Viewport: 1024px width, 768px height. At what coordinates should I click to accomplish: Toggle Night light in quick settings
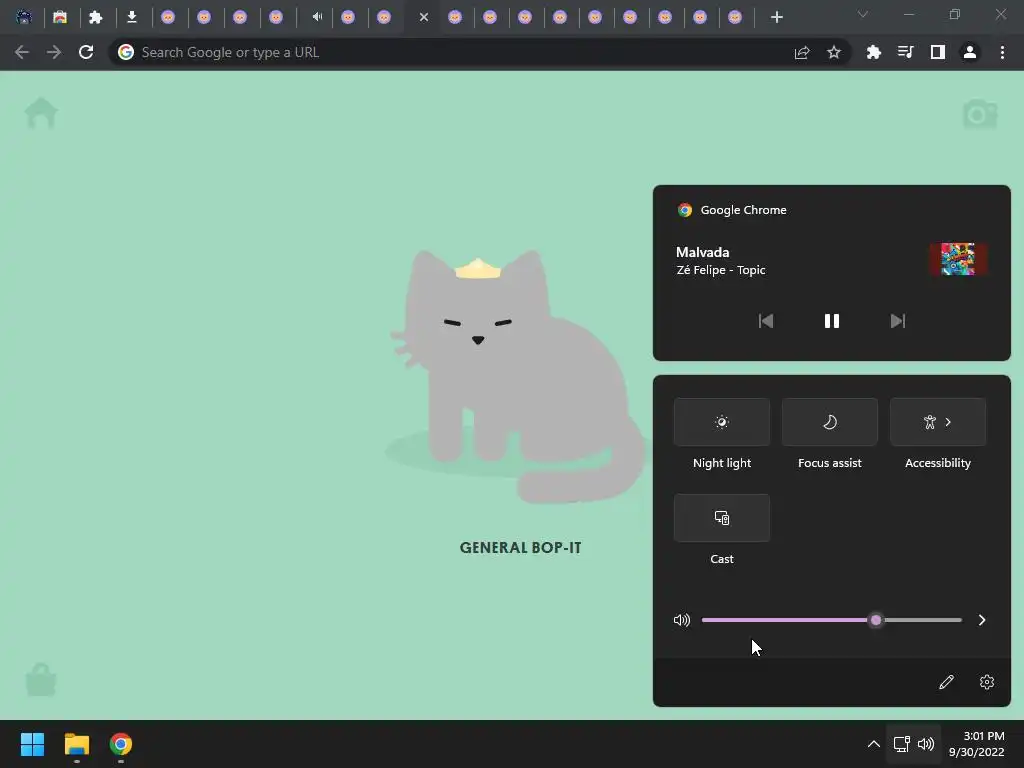pyautogui.click(x=722, y=422)
